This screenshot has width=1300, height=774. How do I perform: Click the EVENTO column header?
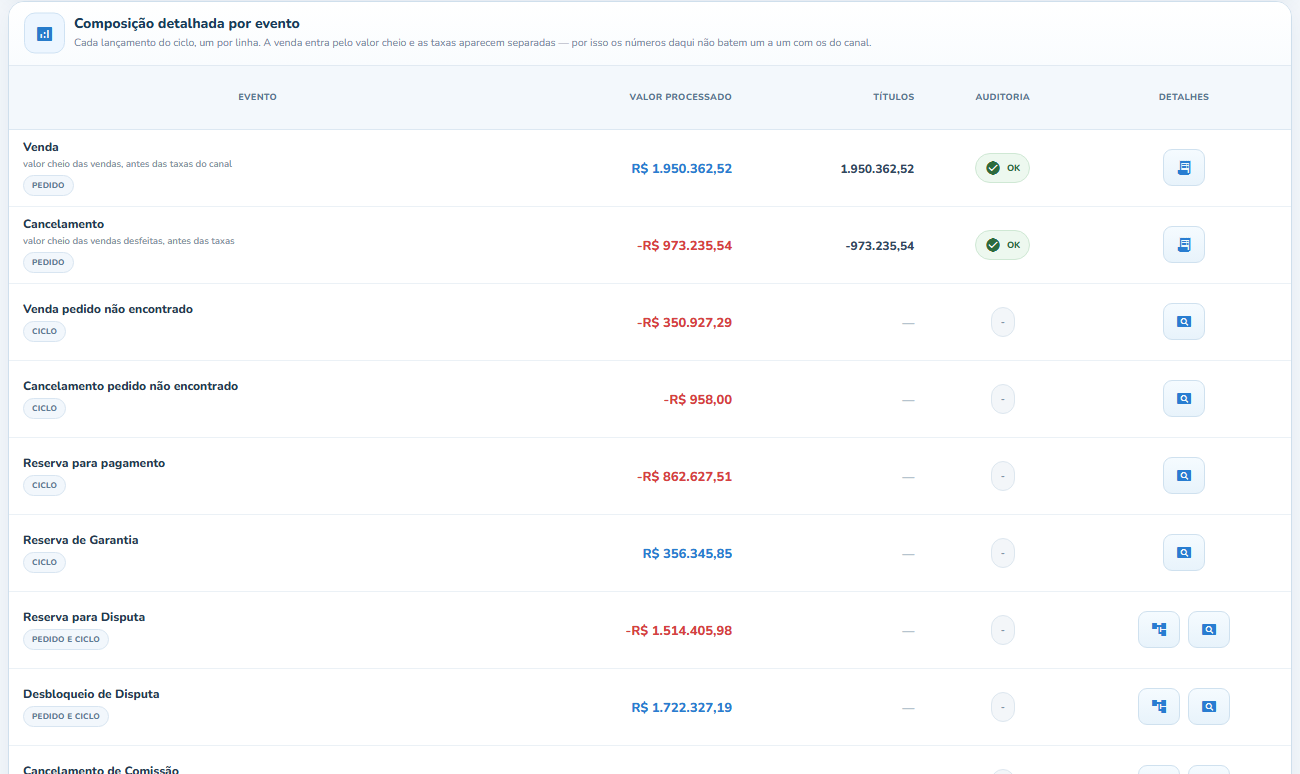(257, 97)
